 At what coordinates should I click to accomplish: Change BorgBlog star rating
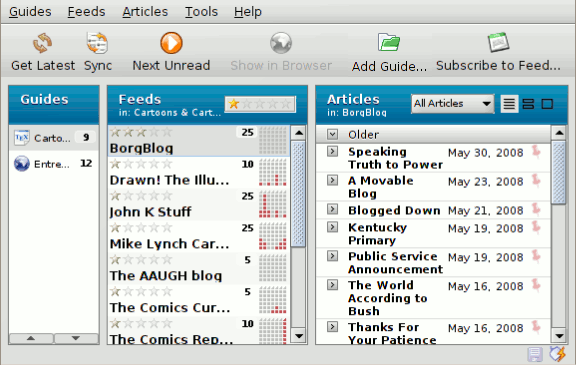[141, 132]
